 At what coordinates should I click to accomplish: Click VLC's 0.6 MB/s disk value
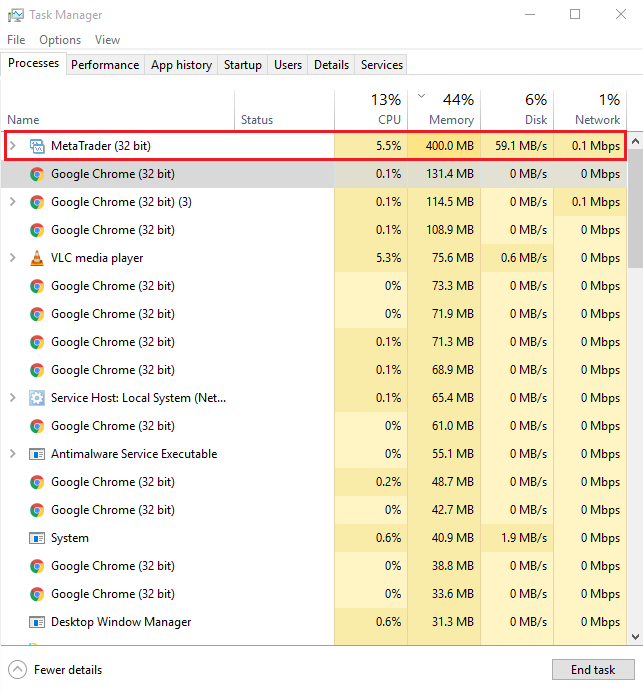click(x=524, y=258)
